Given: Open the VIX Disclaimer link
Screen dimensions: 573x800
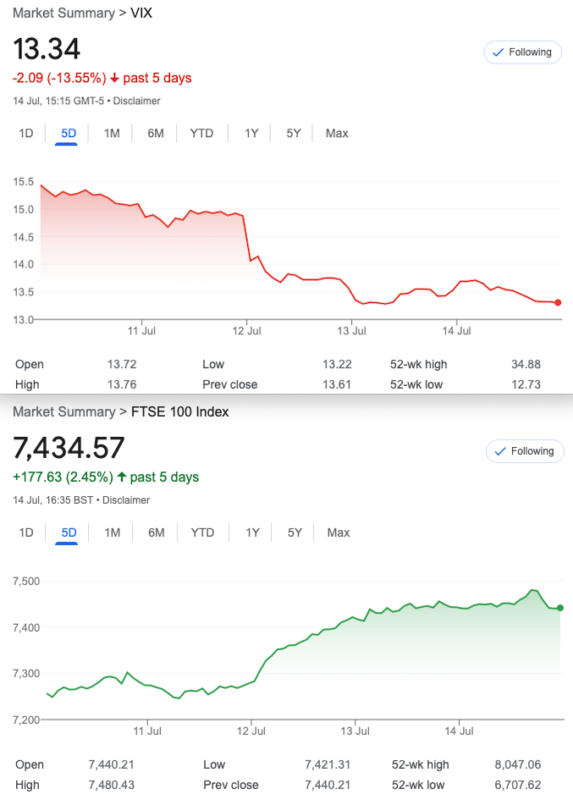Looking at the screenshot, I should pyautogui.click(x=137, y=101).
